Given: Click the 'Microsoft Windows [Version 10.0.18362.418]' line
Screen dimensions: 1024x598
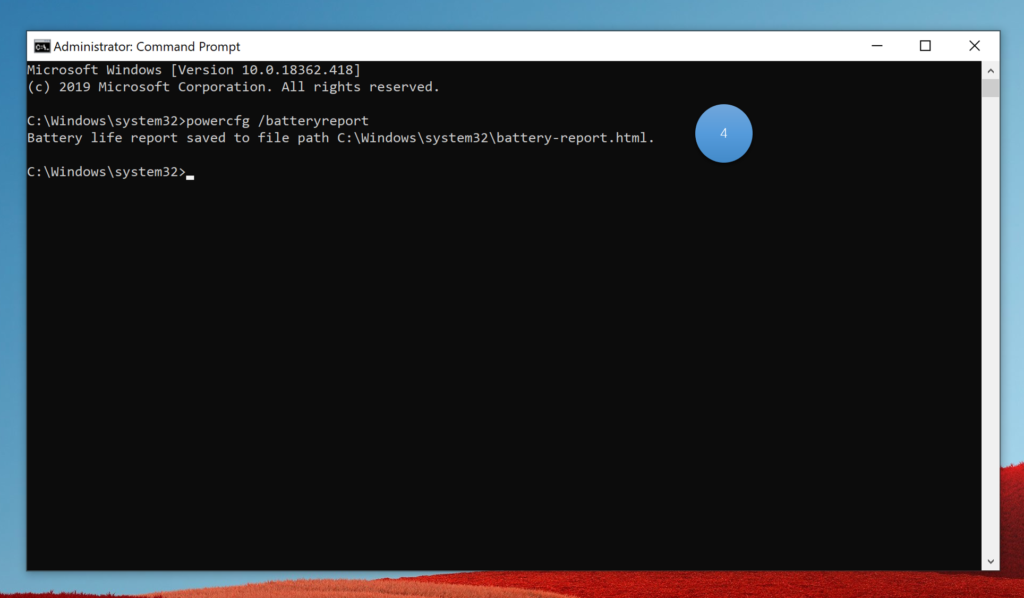Looking at the screenshot, I should point(194,70).
